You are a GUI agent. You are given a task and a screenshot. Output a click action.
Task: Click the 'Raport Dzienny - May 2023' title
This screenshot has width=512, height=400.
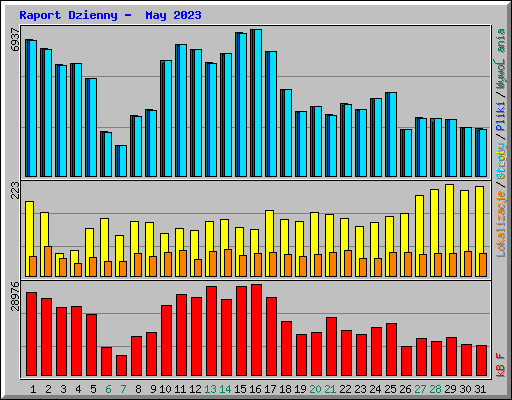[x=110, y=15]
